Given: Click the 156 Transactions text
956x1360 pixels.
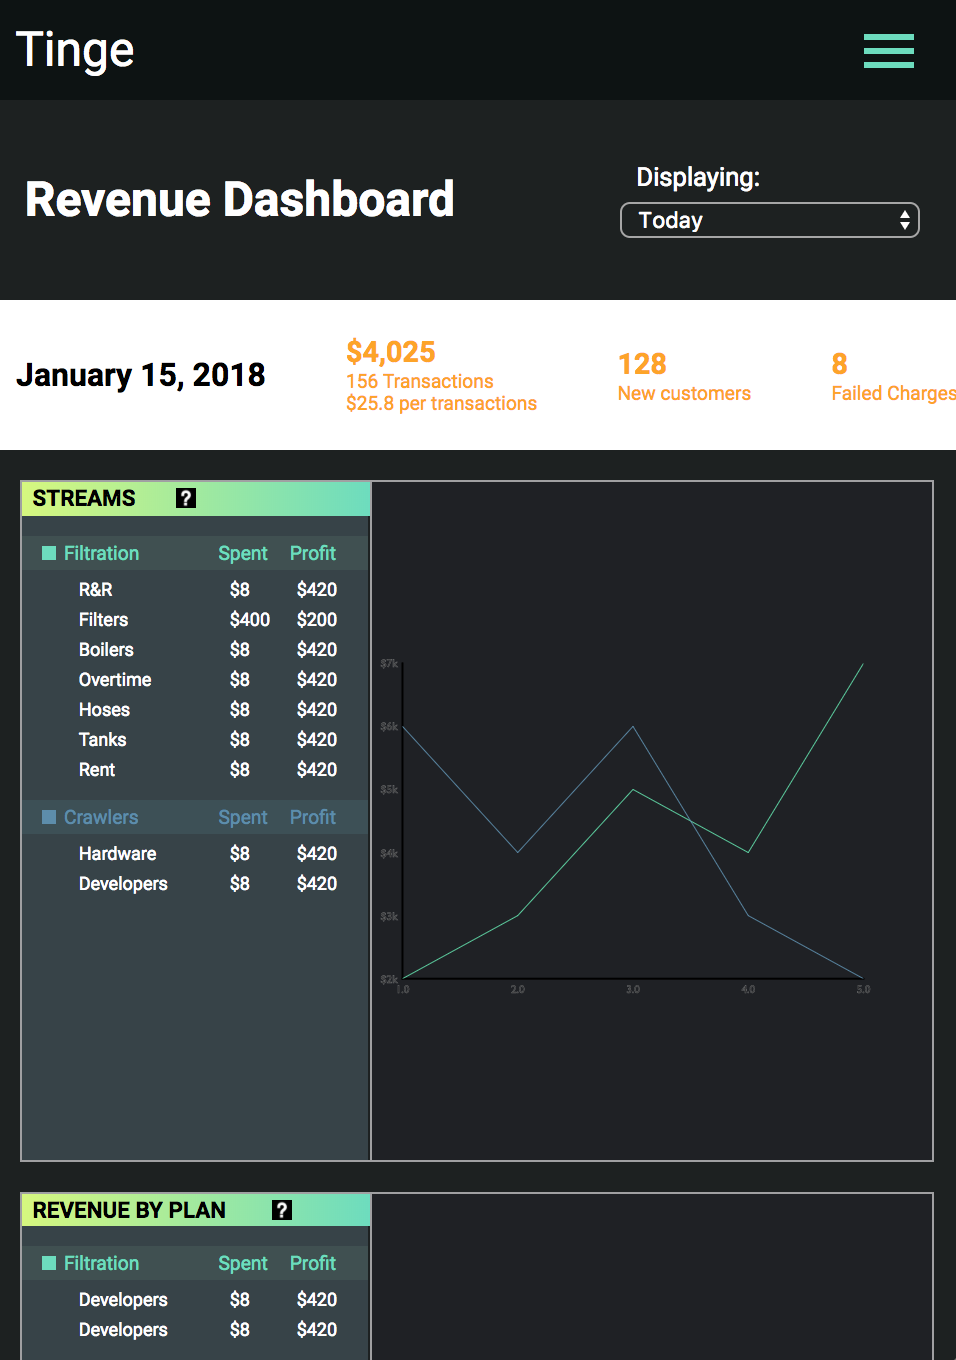Looking at the screenshot, I should [x=420, y=381].
